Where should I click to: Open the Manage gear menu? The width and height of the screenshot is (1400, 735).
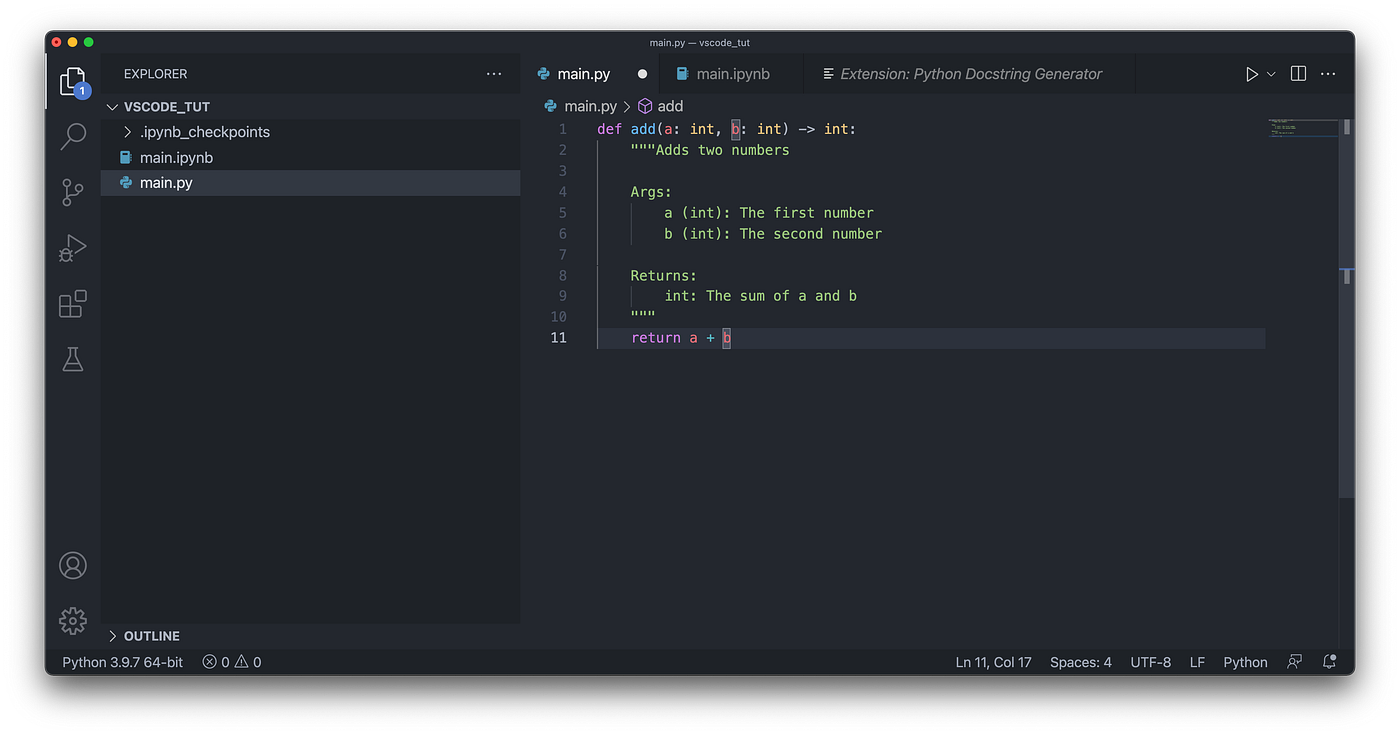[72, 620]
